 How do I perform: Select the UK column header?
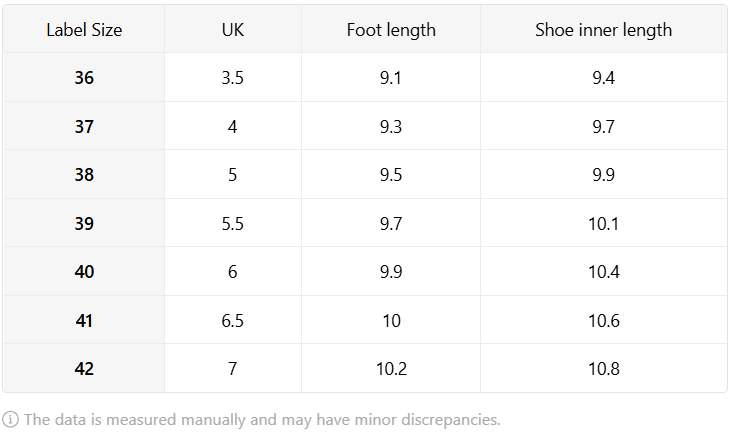point(233,30)
